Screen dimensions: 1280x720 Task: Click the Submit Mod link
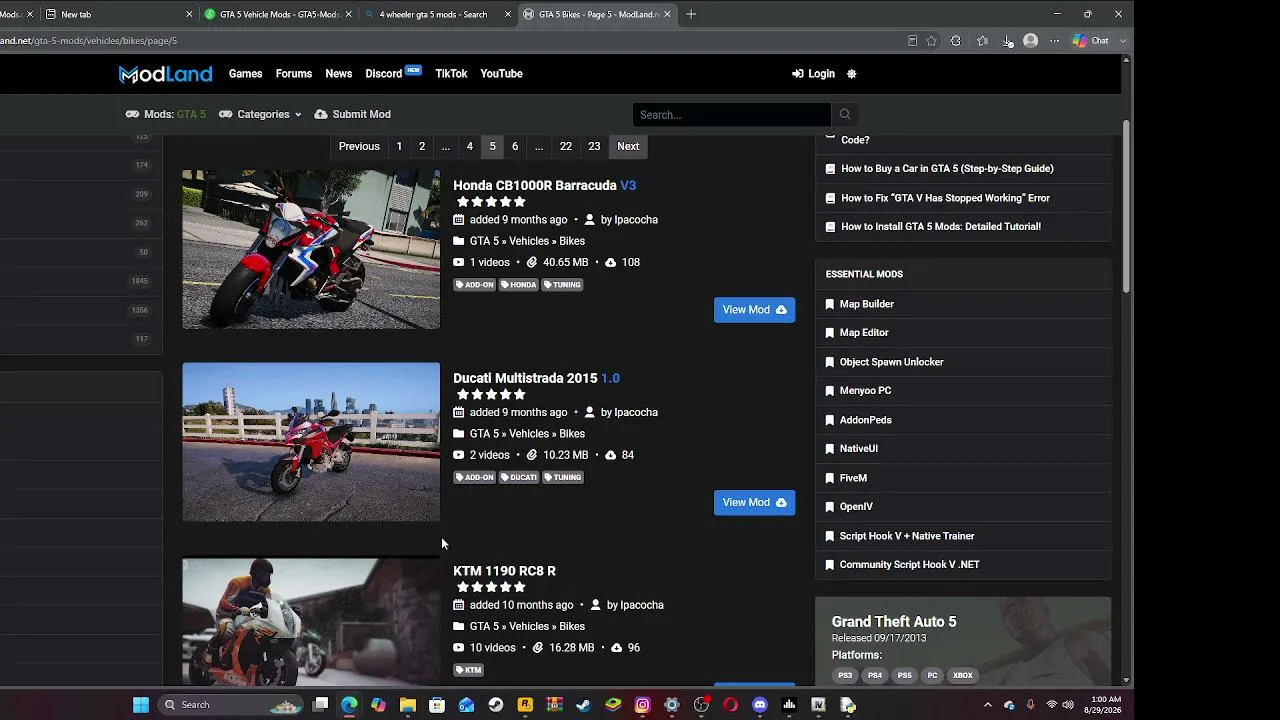[x=352, y=115]
